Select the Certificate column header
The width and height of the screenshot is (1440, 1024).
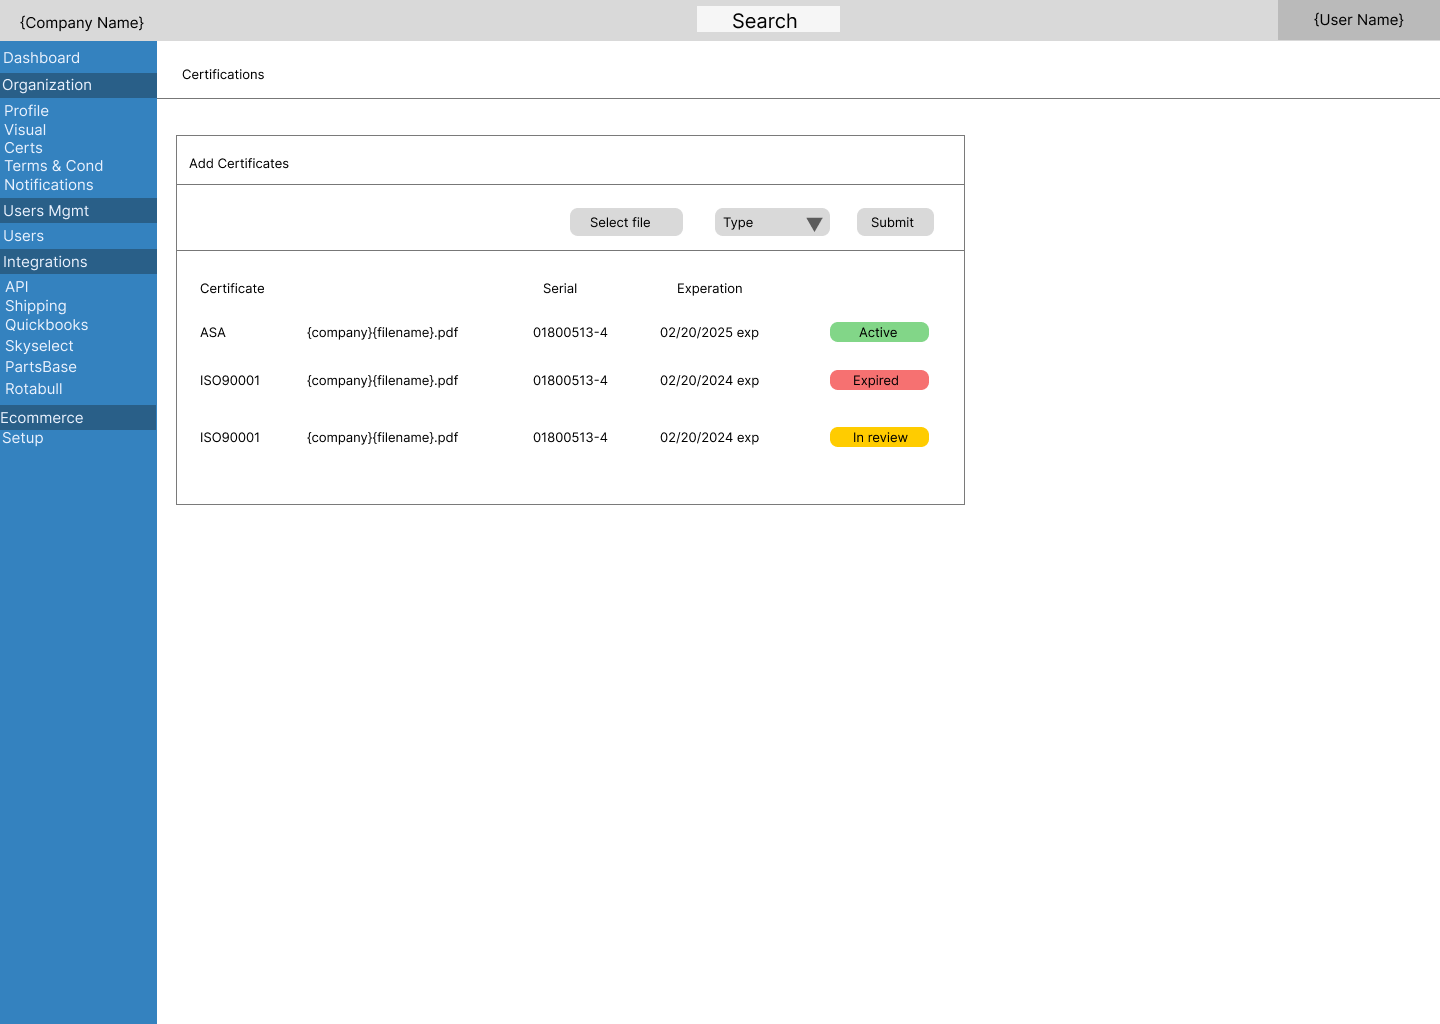pos(232,288)
